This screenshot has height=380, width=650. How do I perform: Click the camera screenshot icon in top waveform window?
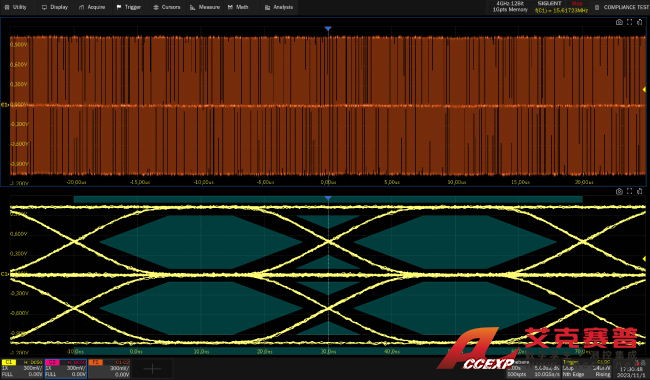pyautogui.click(x=619, y=22)
